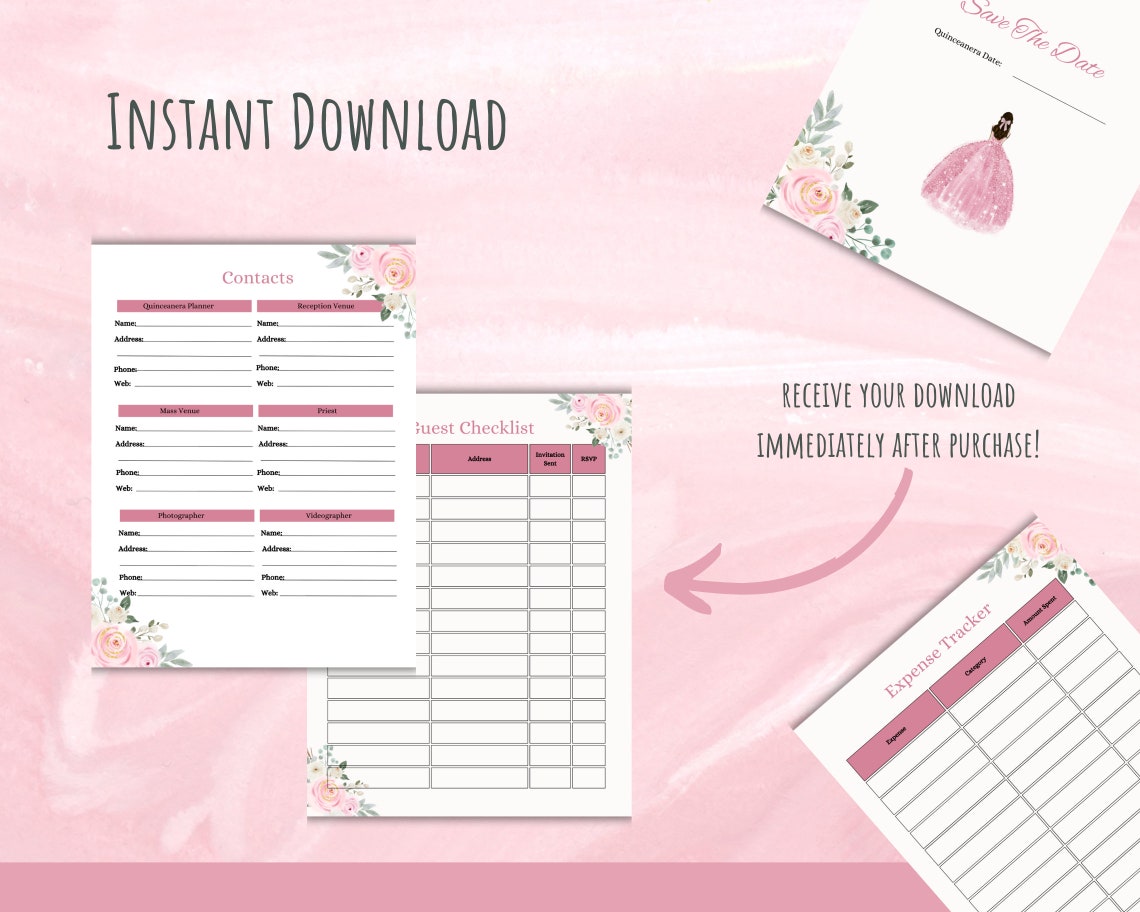Click the Phone line under Reception Venue
This screenshot has width=1140, height=912.
tap(325, 367)
